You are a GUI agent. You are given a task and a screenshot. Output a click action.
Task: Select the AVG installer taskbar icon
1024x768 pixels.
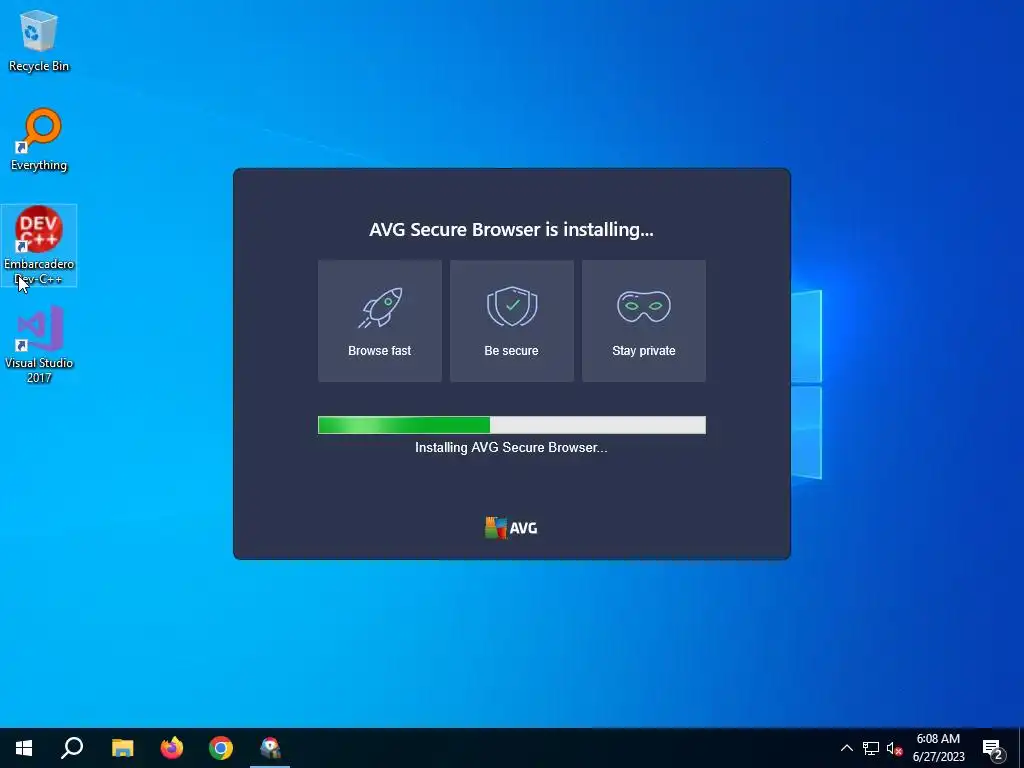(270, 748)
